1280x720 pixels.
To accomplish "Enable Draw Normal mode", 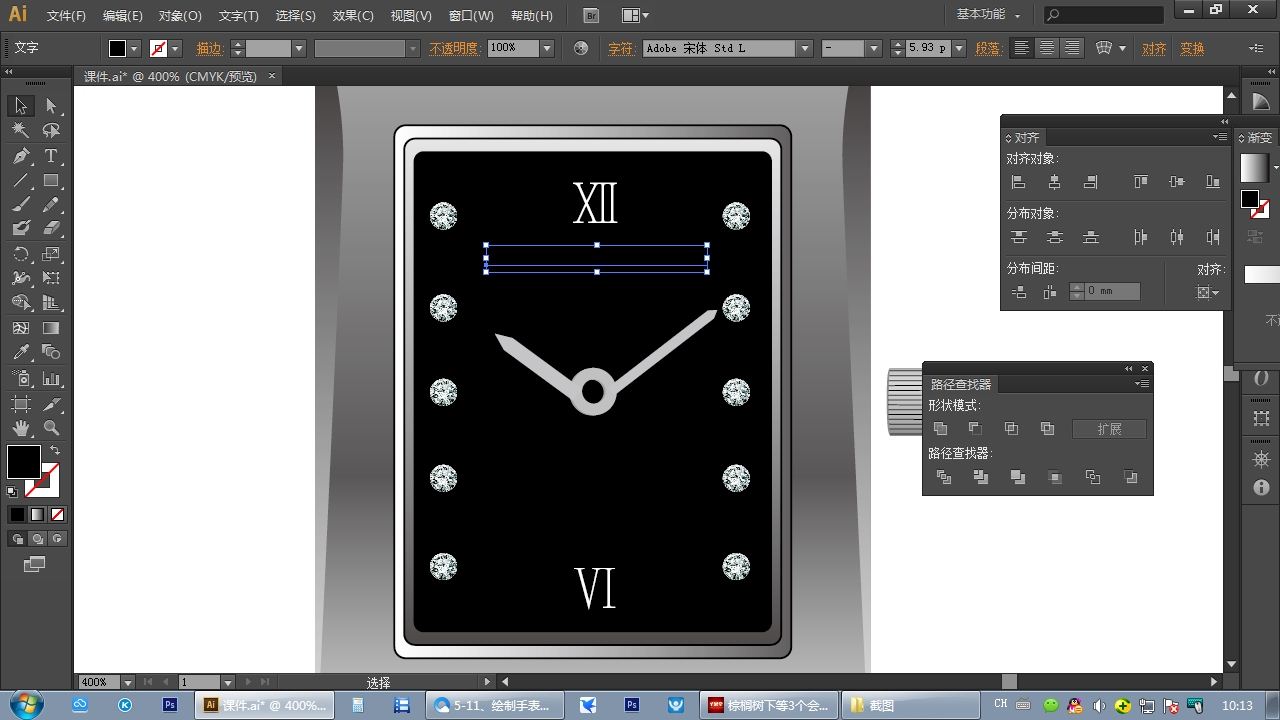I will [x=17, y=539].
